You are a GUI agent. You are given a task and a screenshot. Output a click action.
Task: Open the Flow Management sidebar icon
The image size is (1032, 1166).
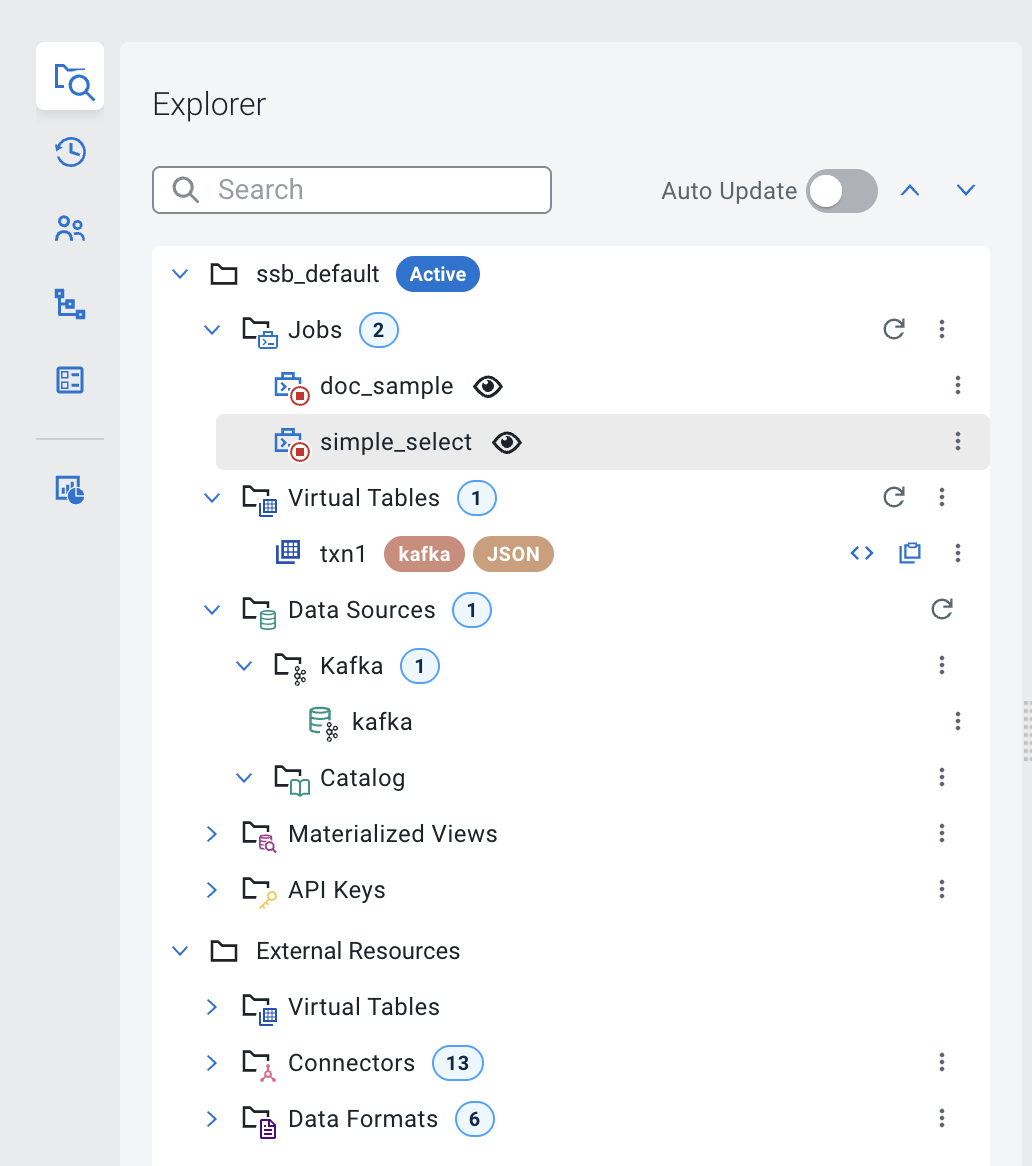(70, 304)
